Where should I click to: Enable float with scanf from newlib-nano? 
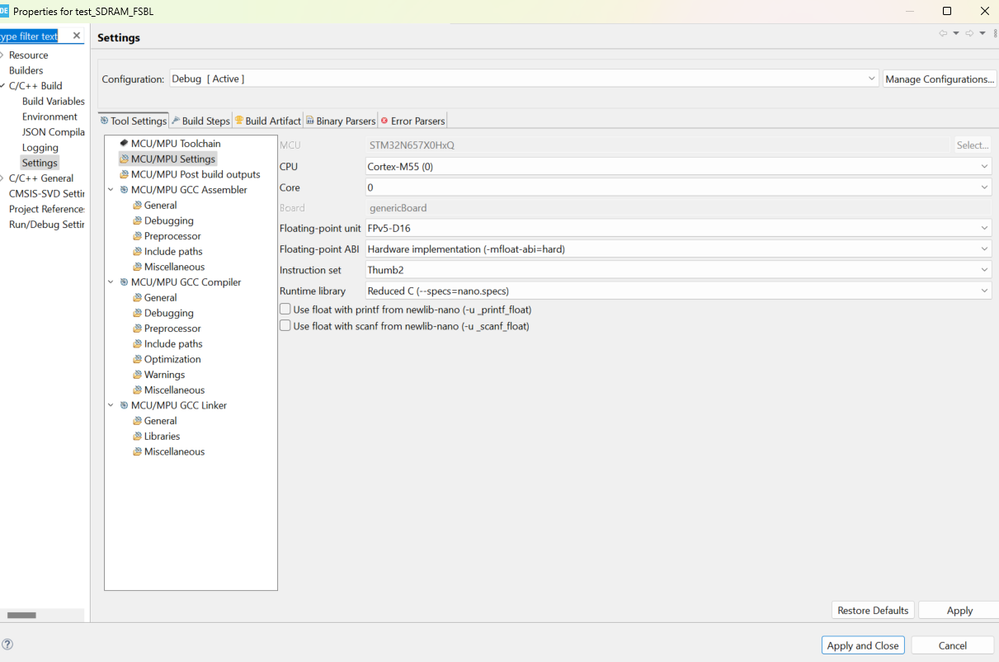285,326
